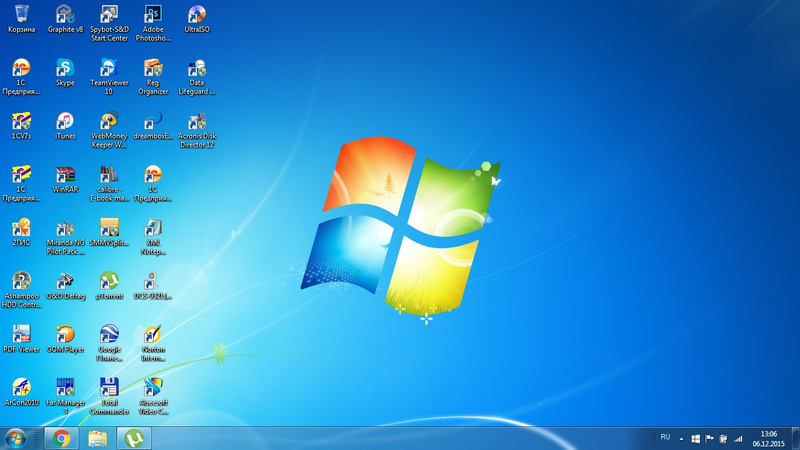Switch the RU input language indicator
The image size is (800, 450).
pyautogui.click(x=665, y=438)
